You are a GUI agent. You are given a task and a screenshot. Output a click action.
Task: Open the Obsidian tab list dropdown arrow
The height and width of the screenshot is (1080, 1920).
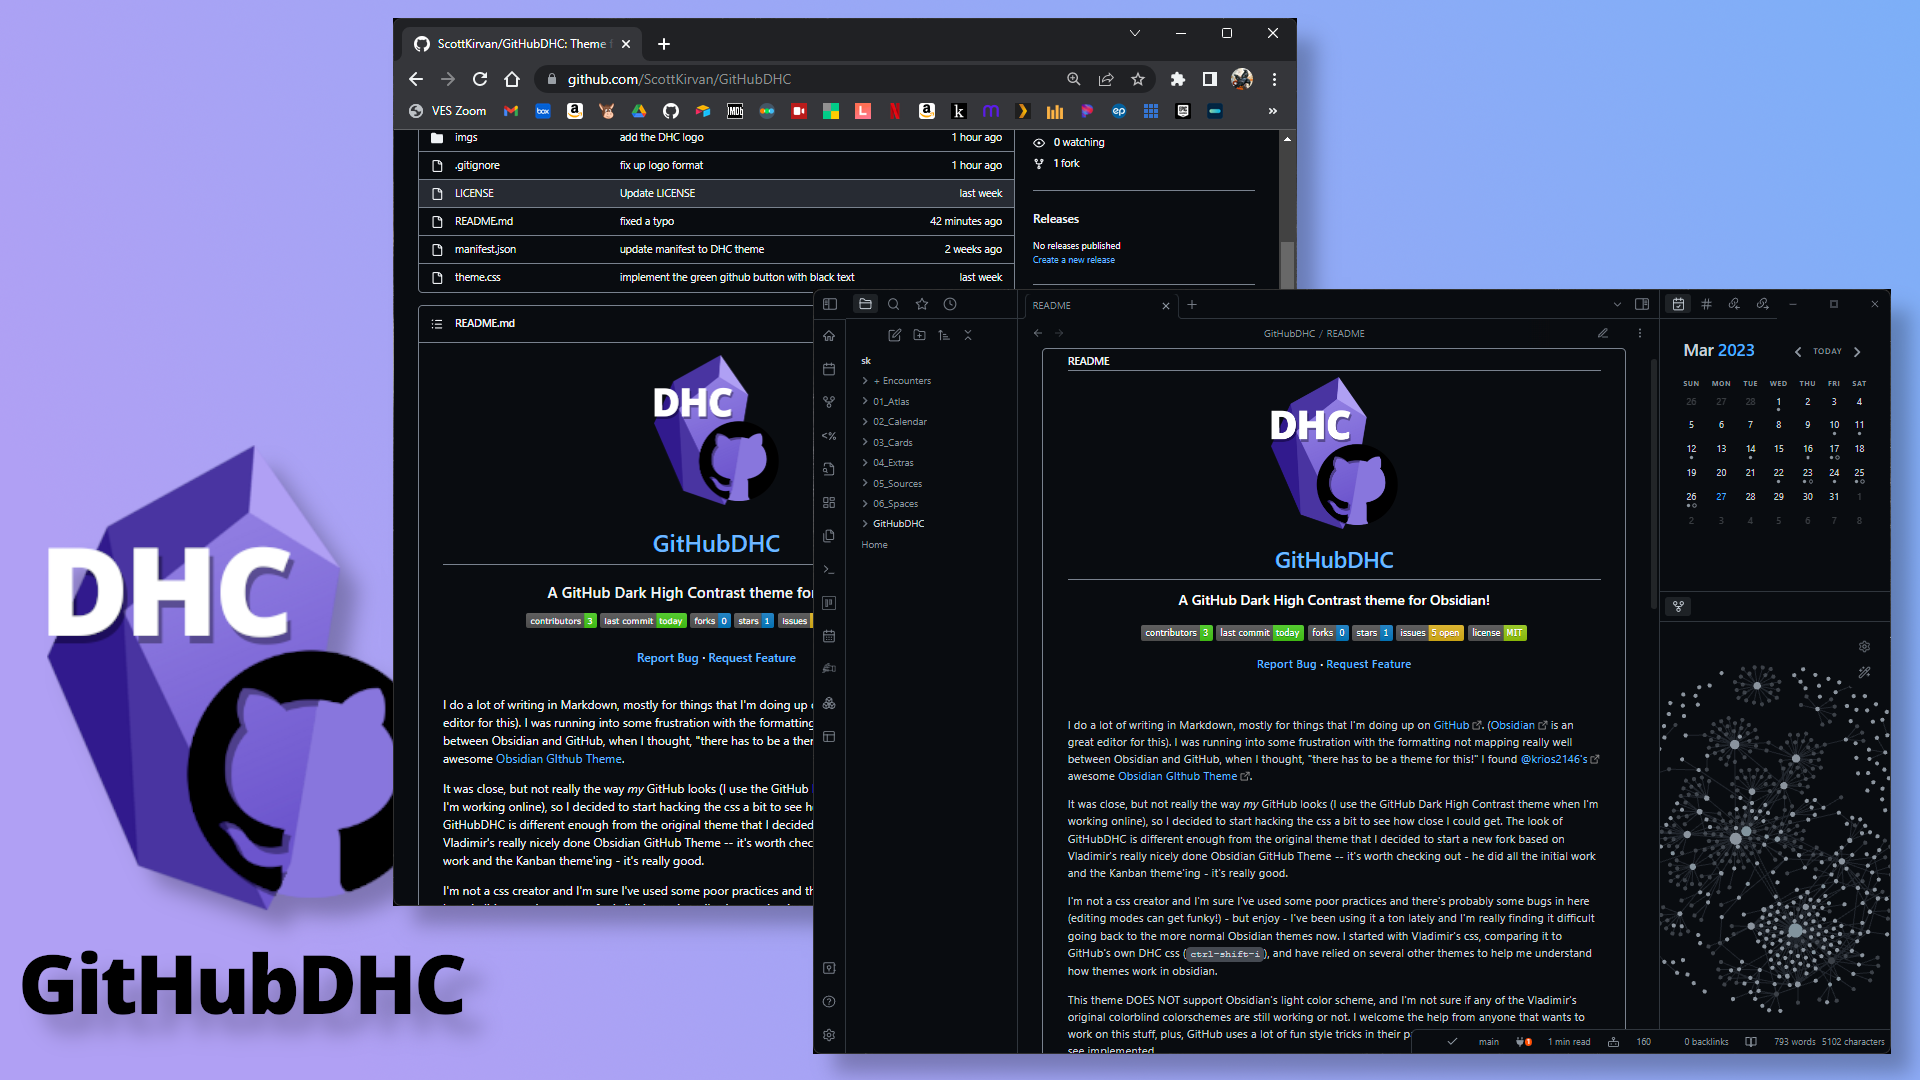point(1617,304)
